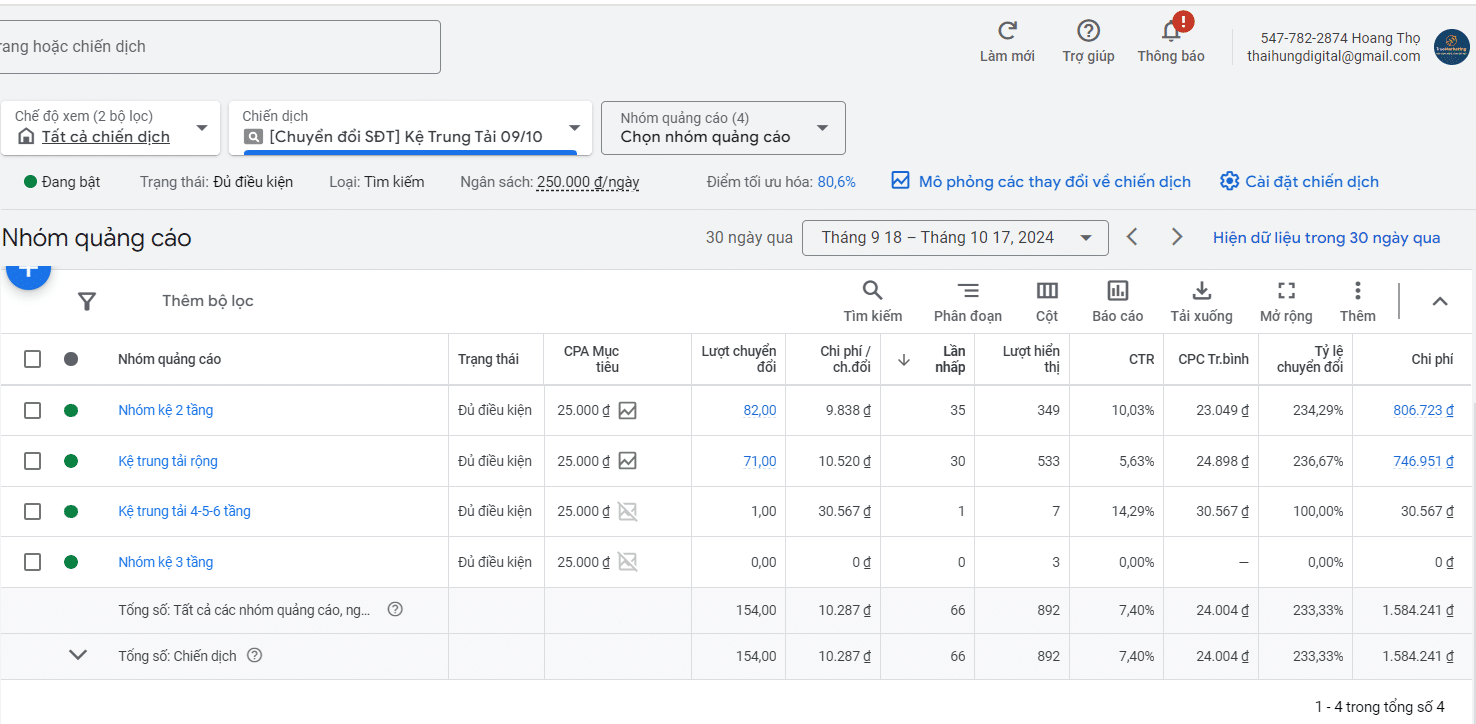Open the date range dropdown
Screen dimensions: 1476x724
click(x=954, y=238)
